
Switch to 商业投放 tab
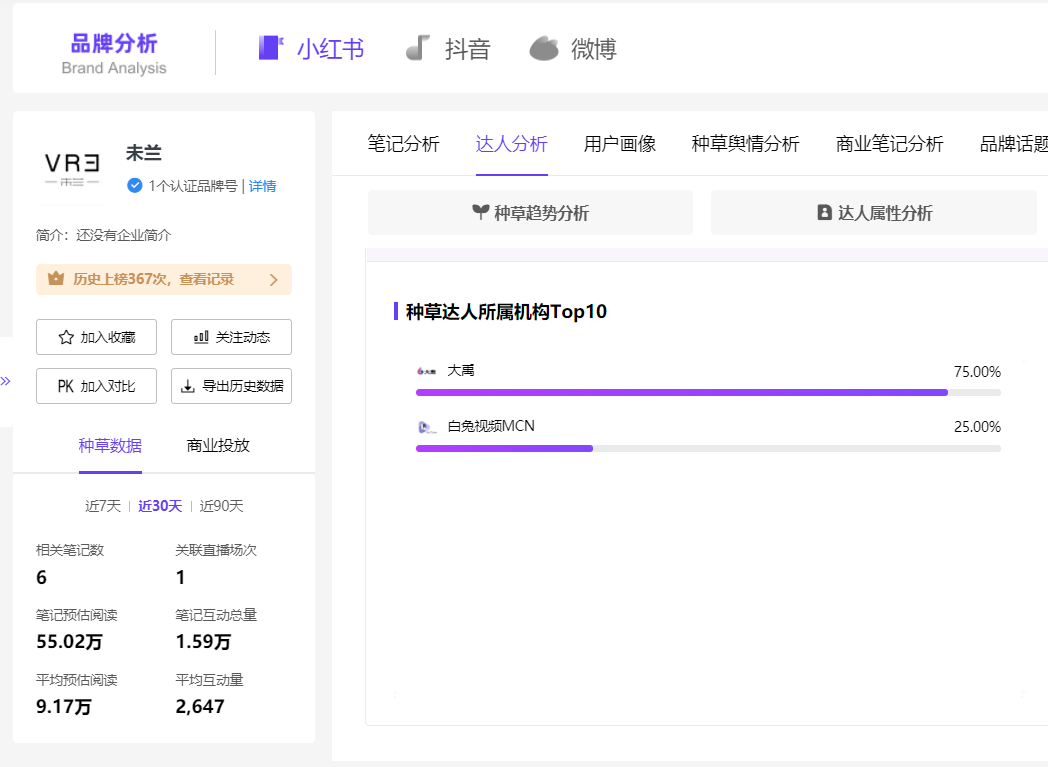(218, 446)
